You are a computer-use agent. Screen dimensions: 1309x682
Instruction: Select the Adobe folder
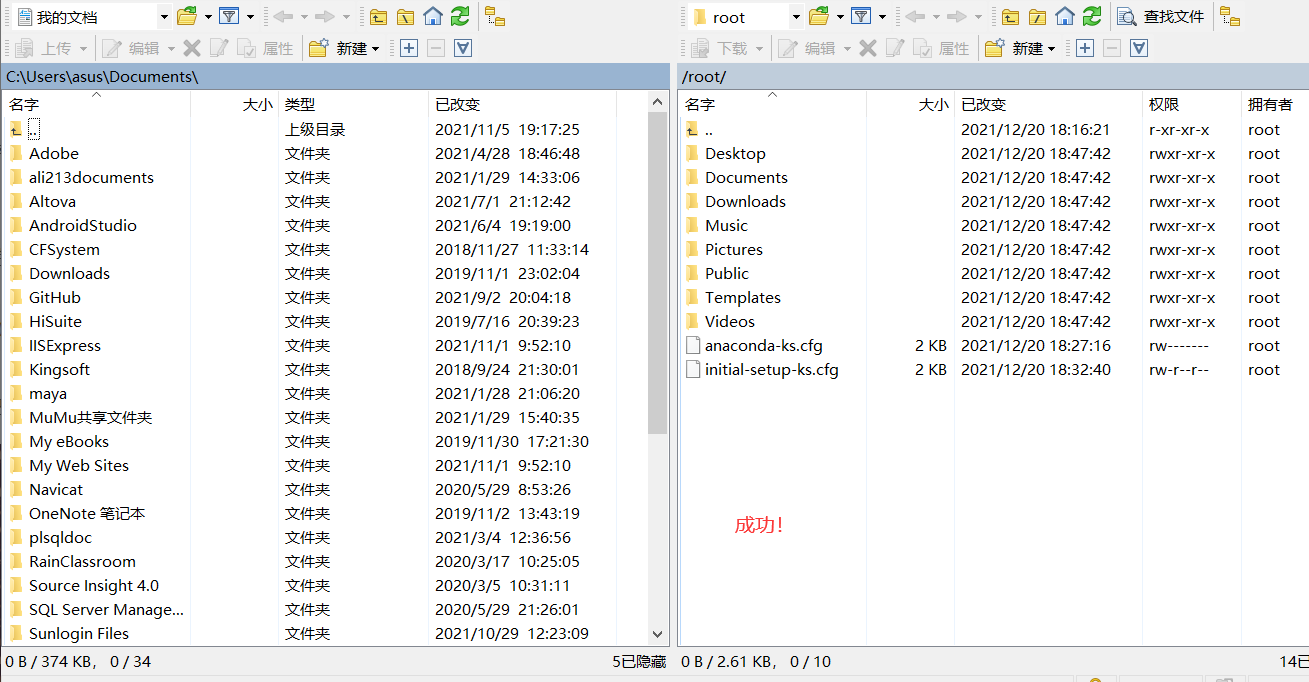point(54,153)
